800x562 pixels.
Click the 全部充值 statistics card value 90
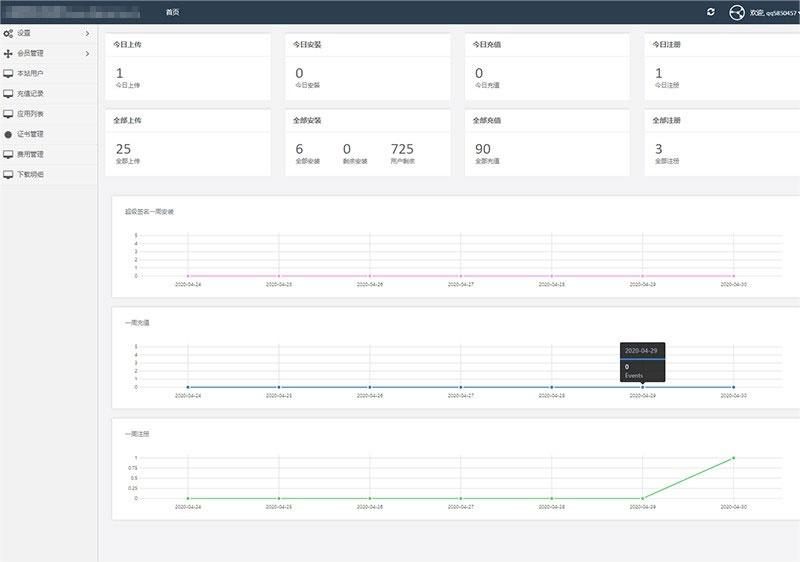pos(484,149)
